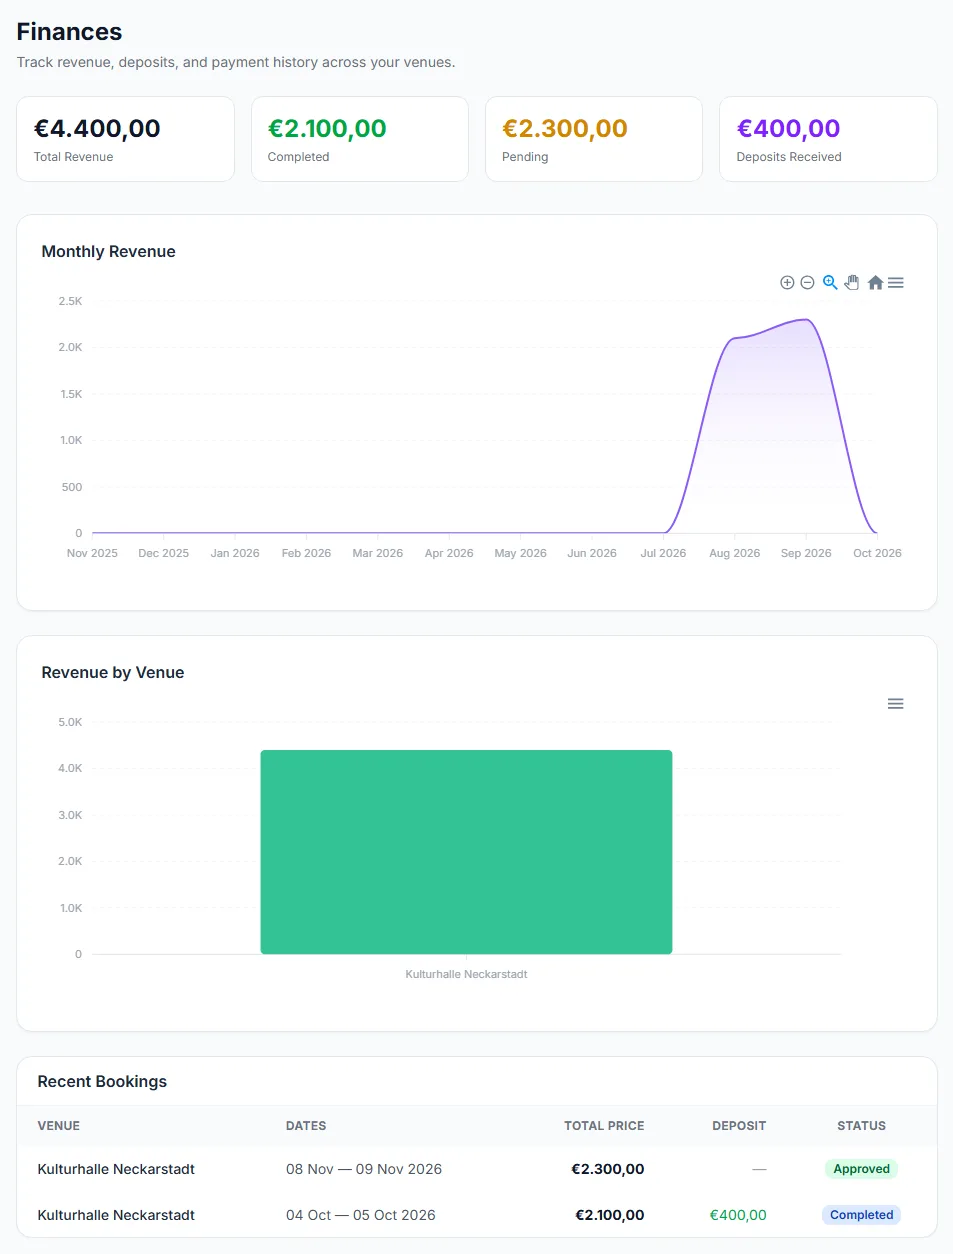
Task: Click the Deposits Received card
Action: (x=828, y=139)
